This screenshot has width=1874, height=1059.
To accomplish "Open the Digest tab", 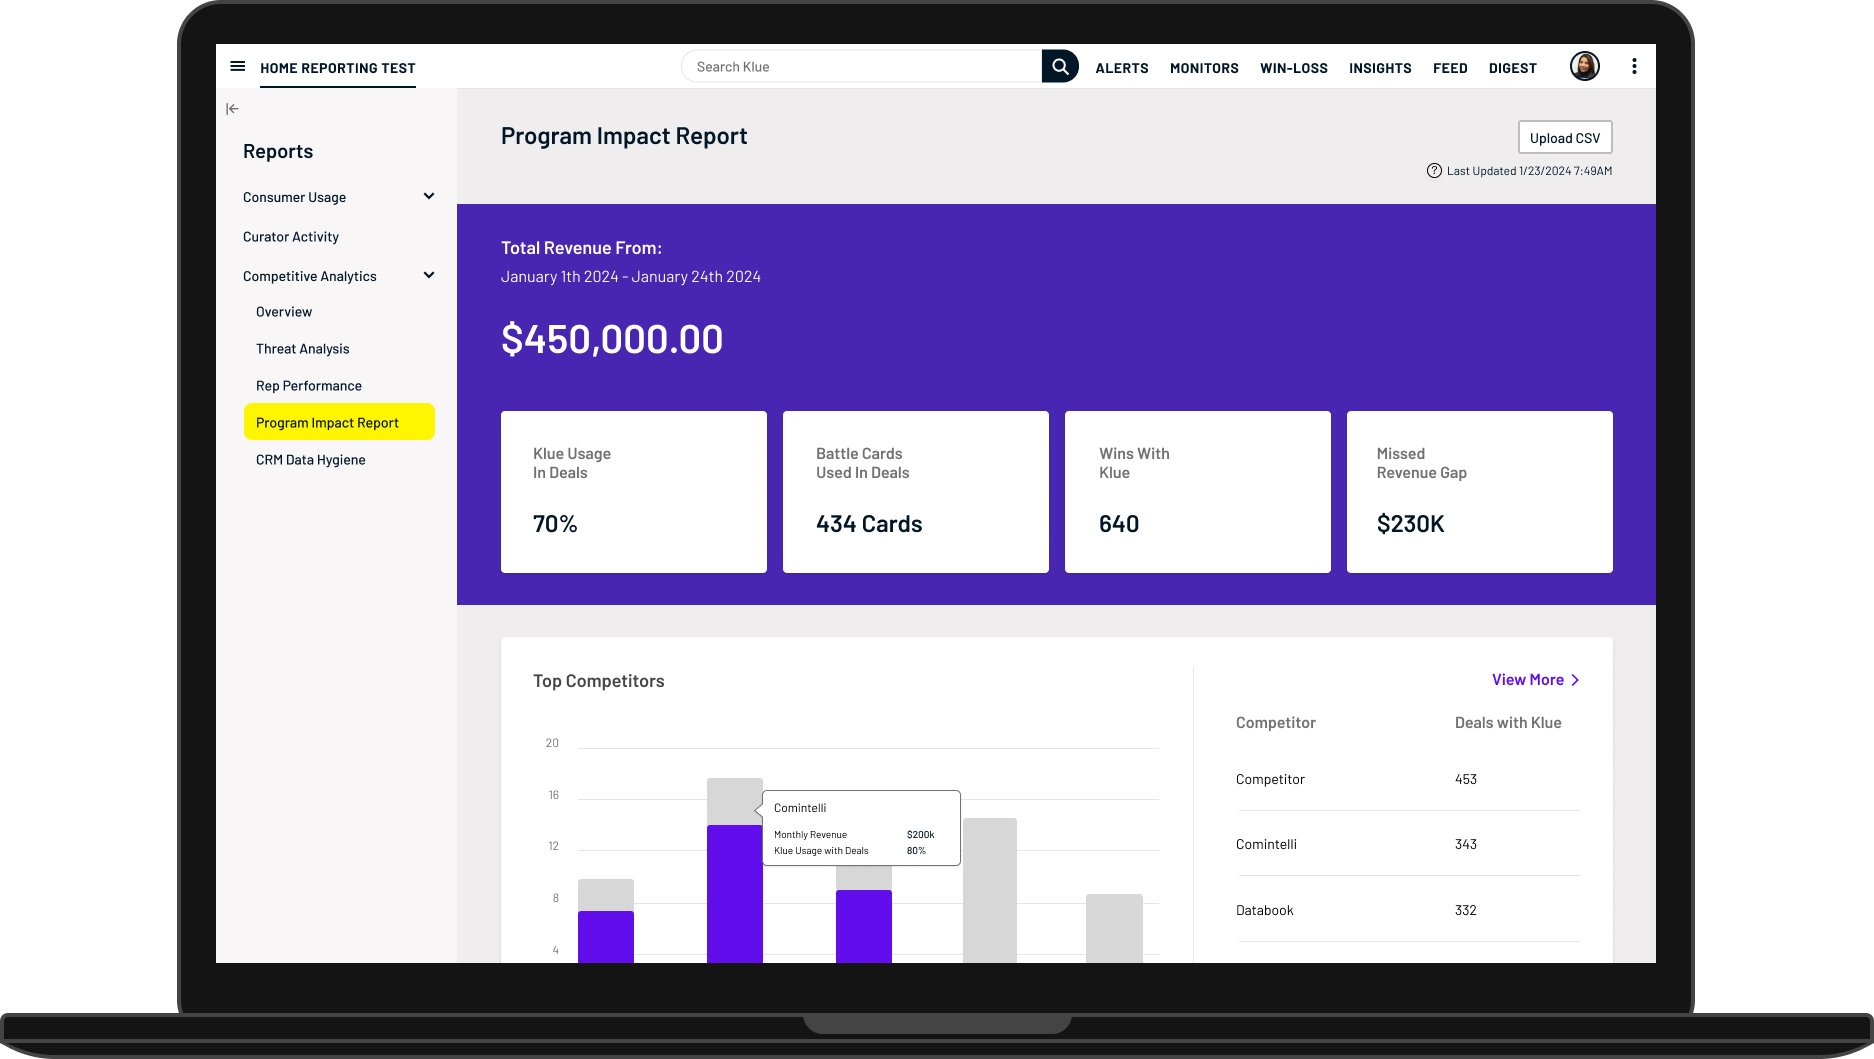I will point(1512,68).
